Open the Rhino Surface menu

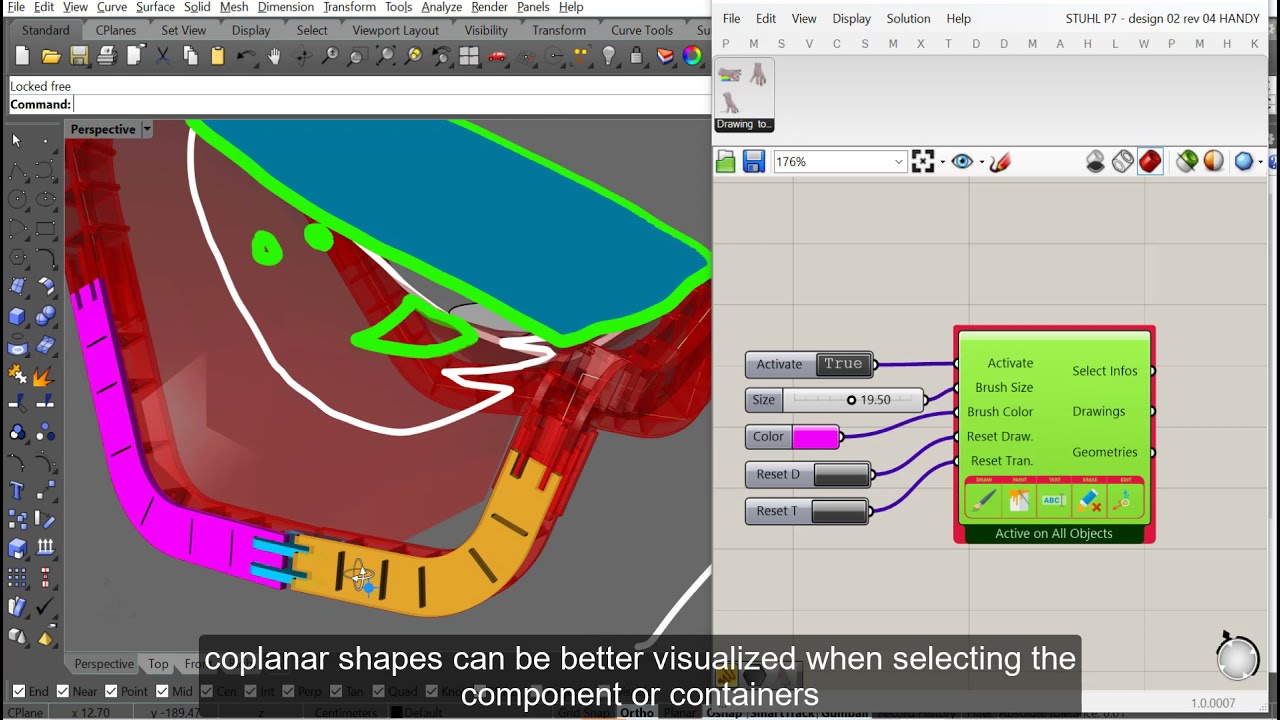coord(155,7)
